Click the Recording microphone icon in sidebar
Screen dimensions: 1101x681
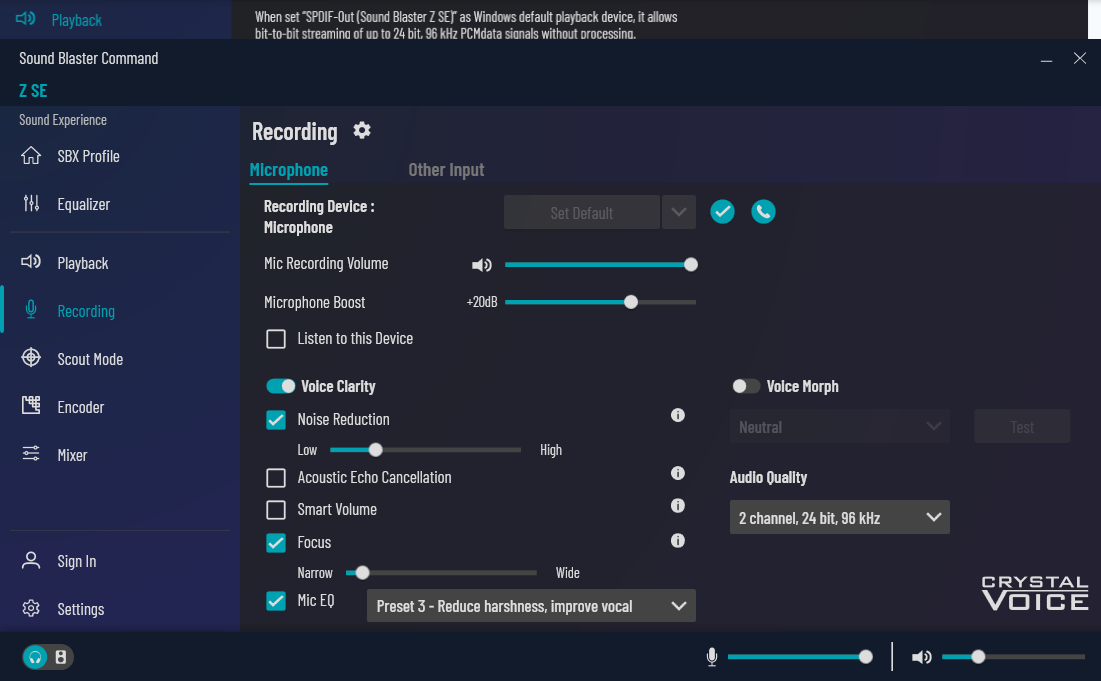[x=31, y=310]
